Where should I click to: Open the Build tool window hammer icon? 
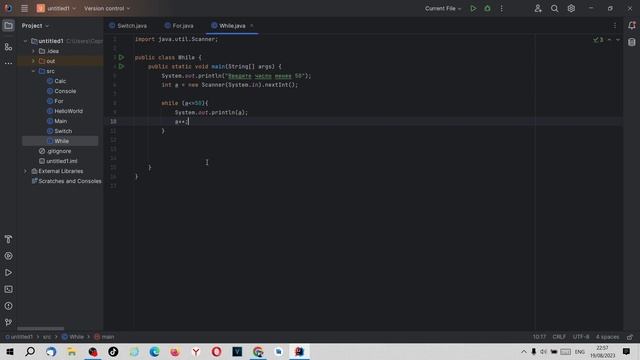click(x=8, y=239)
